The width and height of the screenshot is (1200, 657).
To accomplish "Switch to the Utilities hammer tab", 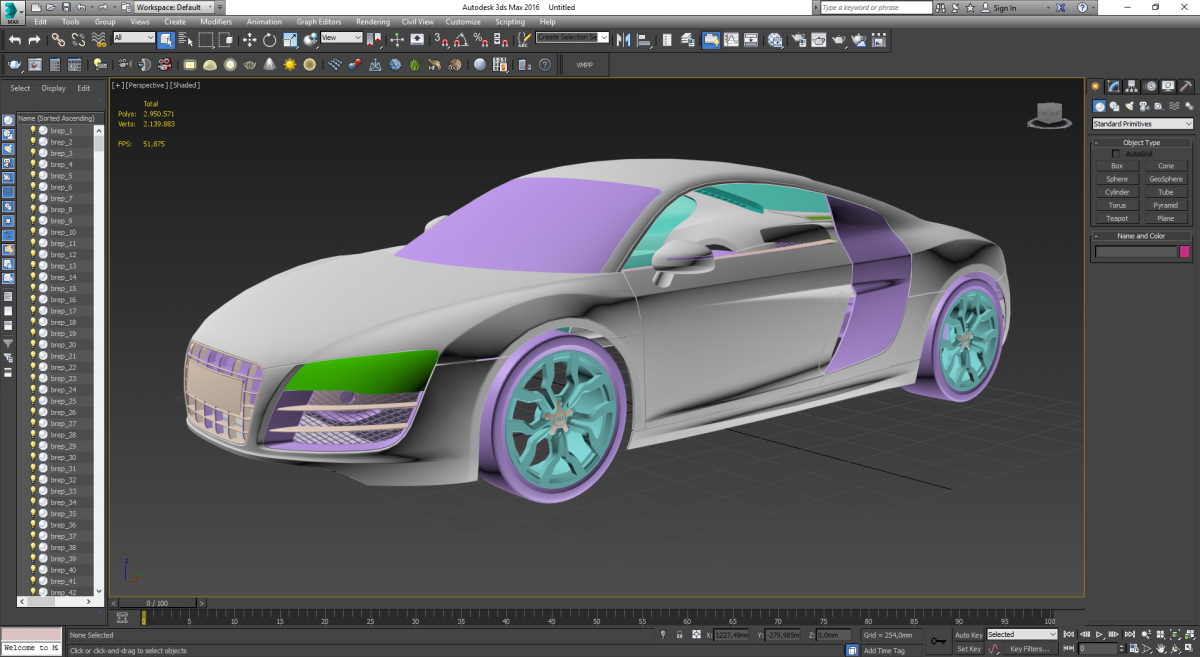I will [1186, 87].
